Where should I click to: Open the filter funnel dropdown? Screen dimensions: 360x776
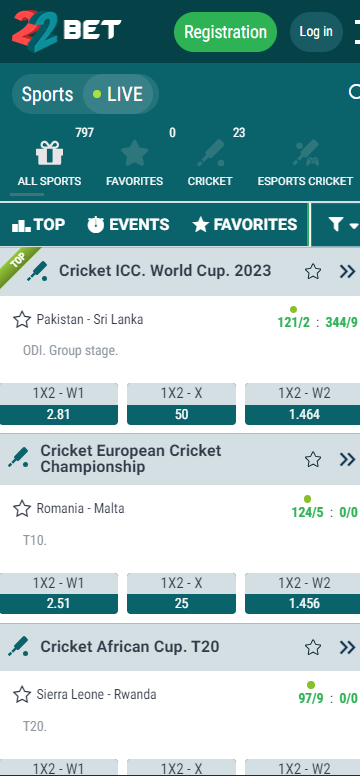pyautogui.click(x=343, y=225)
